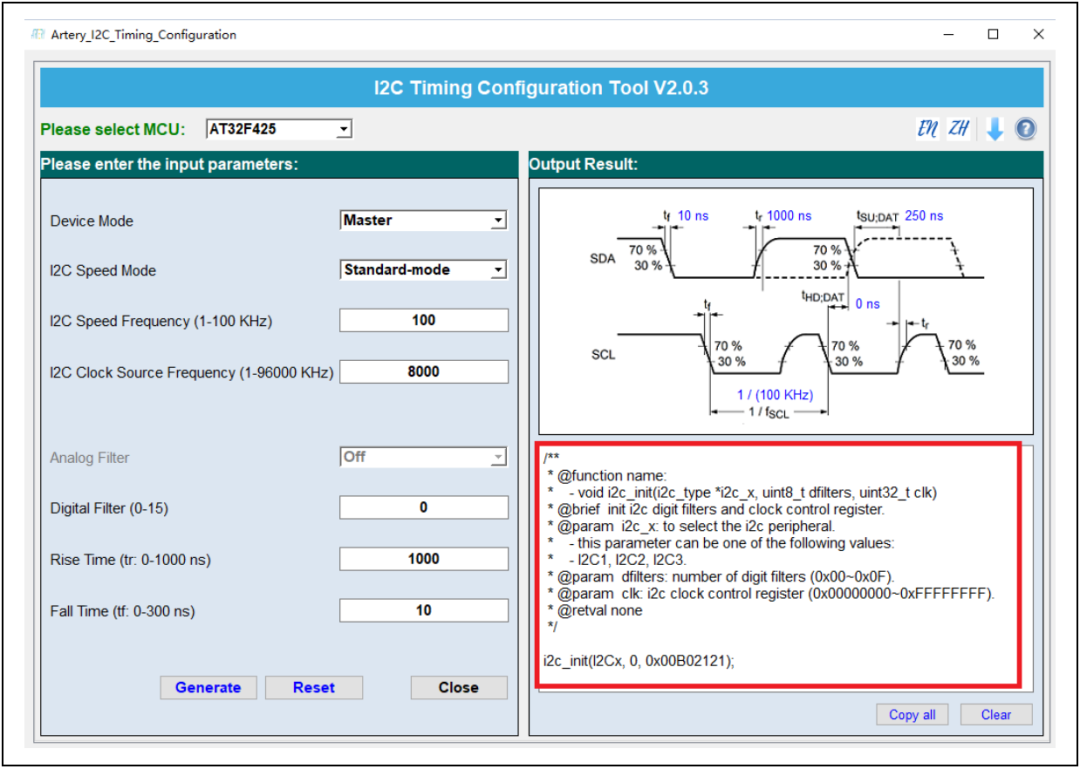Open help via the question mark icon

click(1025, 129)
